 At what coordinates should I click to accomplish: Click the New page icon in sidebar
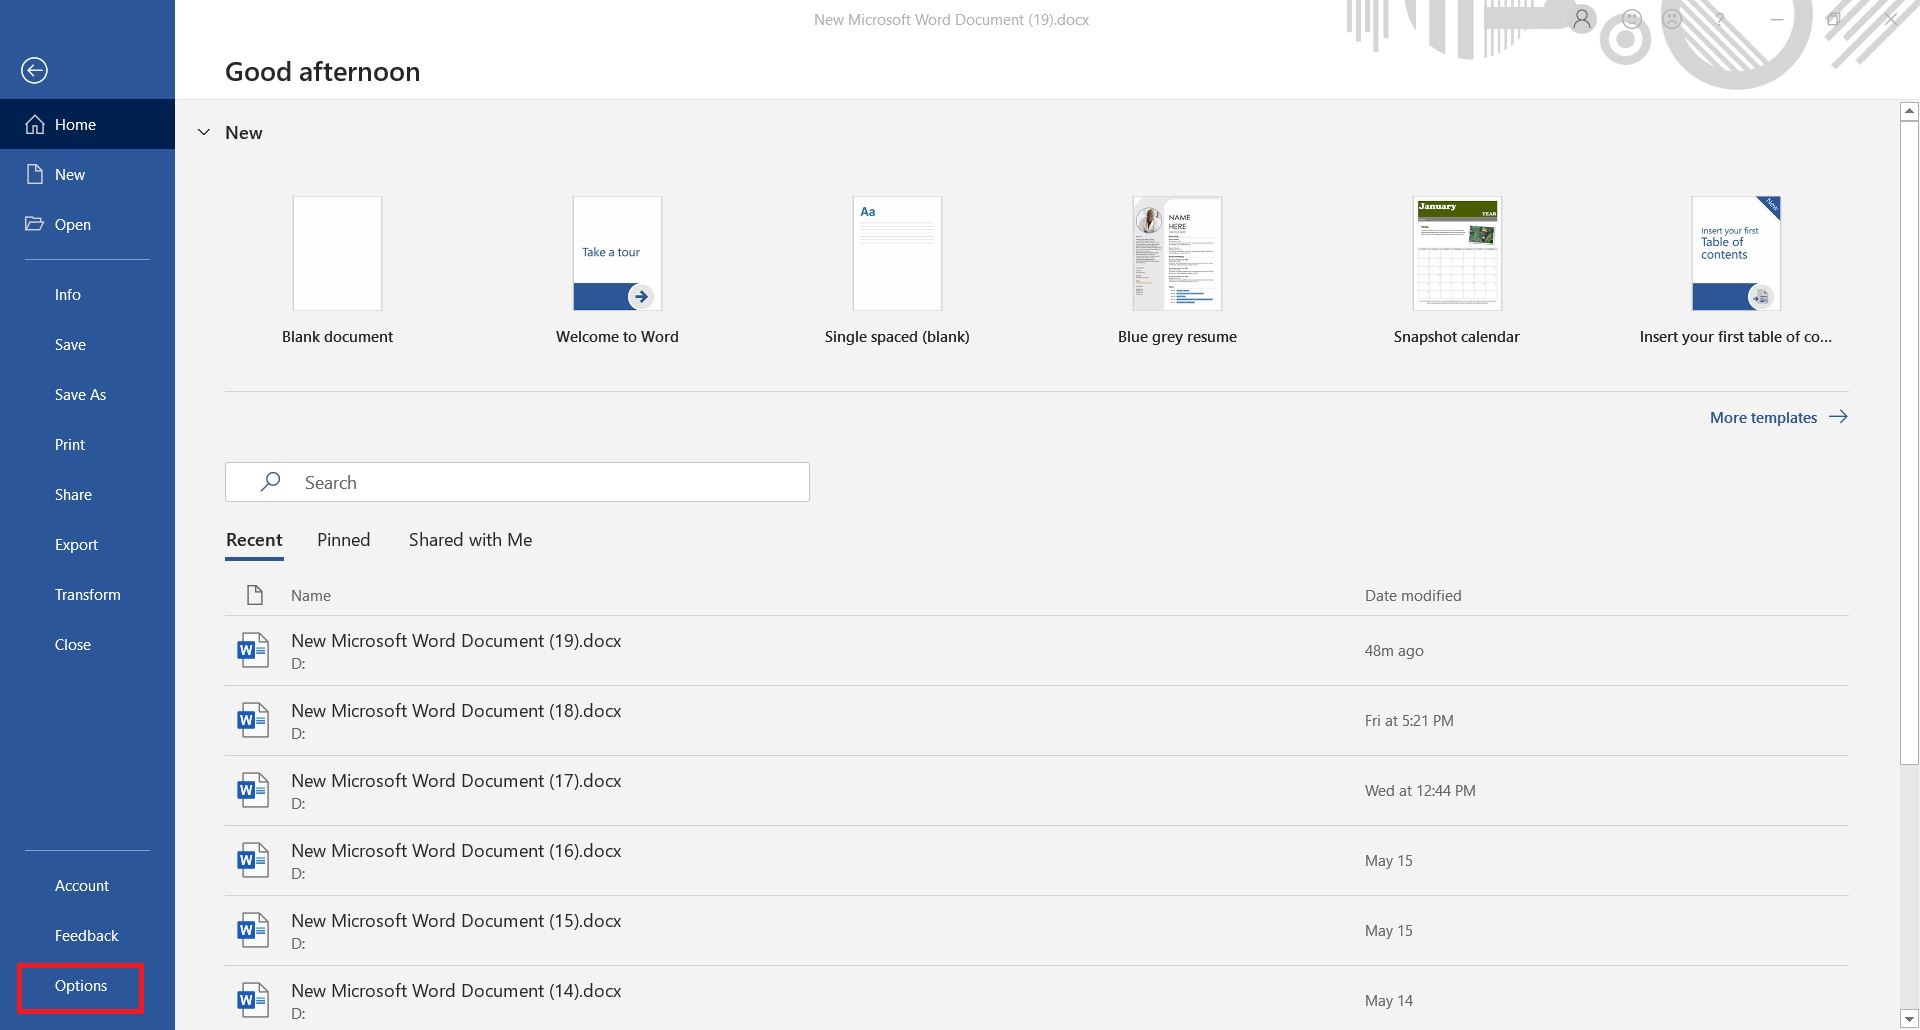[x=35, y=174]
